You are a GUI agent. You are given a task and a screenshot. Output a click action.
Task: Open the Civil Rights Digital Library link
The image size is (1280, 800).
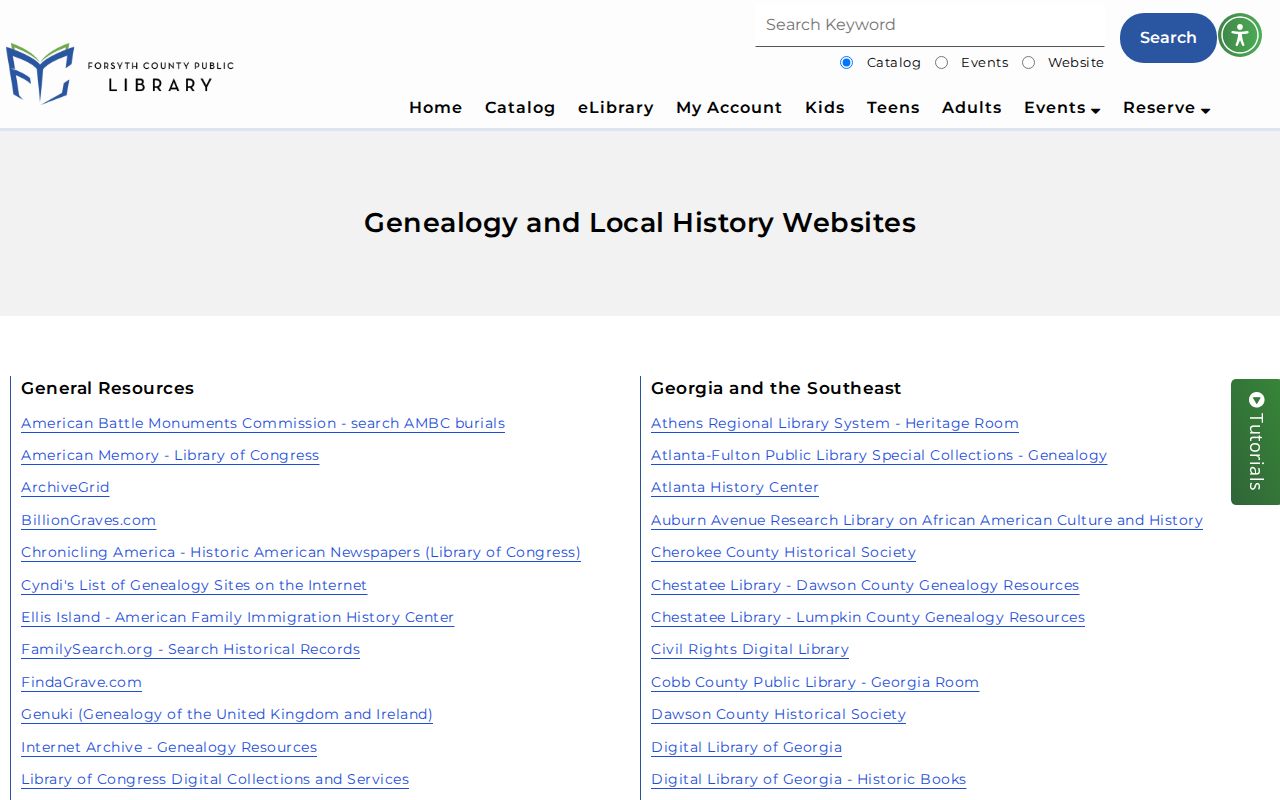click(750, 649)
